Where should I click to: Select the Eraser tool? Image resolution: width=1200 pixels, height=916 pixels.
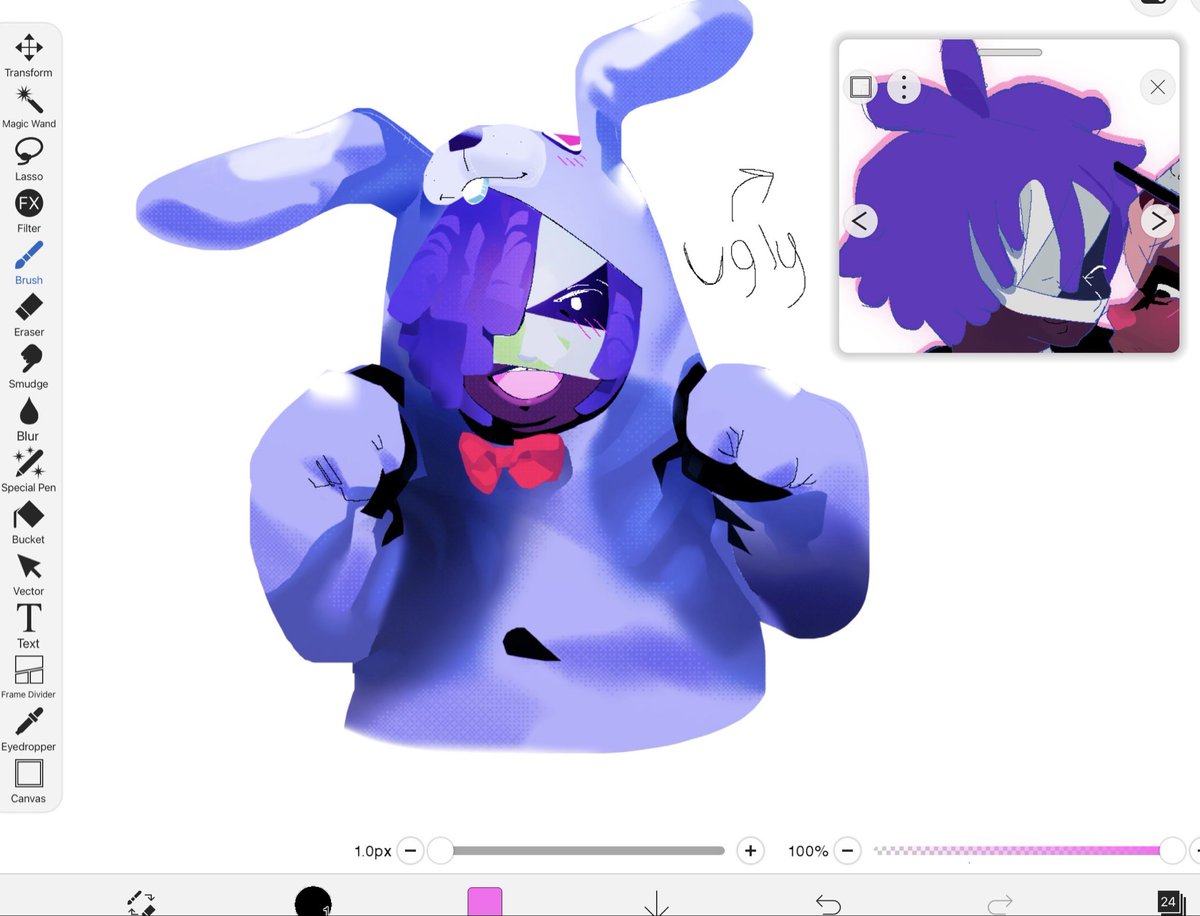29,316
